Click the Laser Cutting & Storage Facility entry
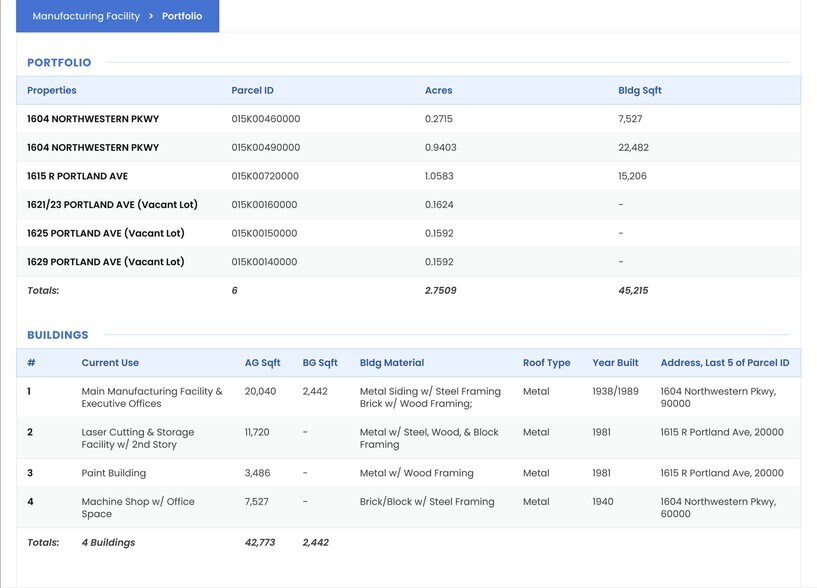The image size is (817, 588). click(138, 438)
